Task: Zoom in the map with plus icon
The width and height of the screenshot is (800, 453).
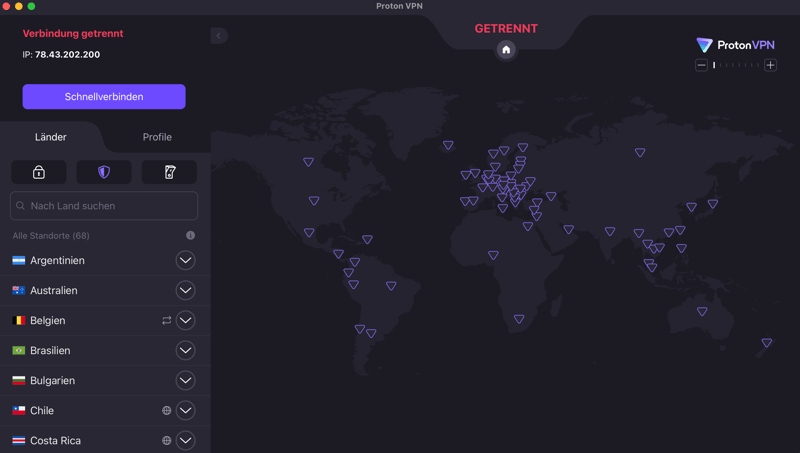Action: (770, 65)
